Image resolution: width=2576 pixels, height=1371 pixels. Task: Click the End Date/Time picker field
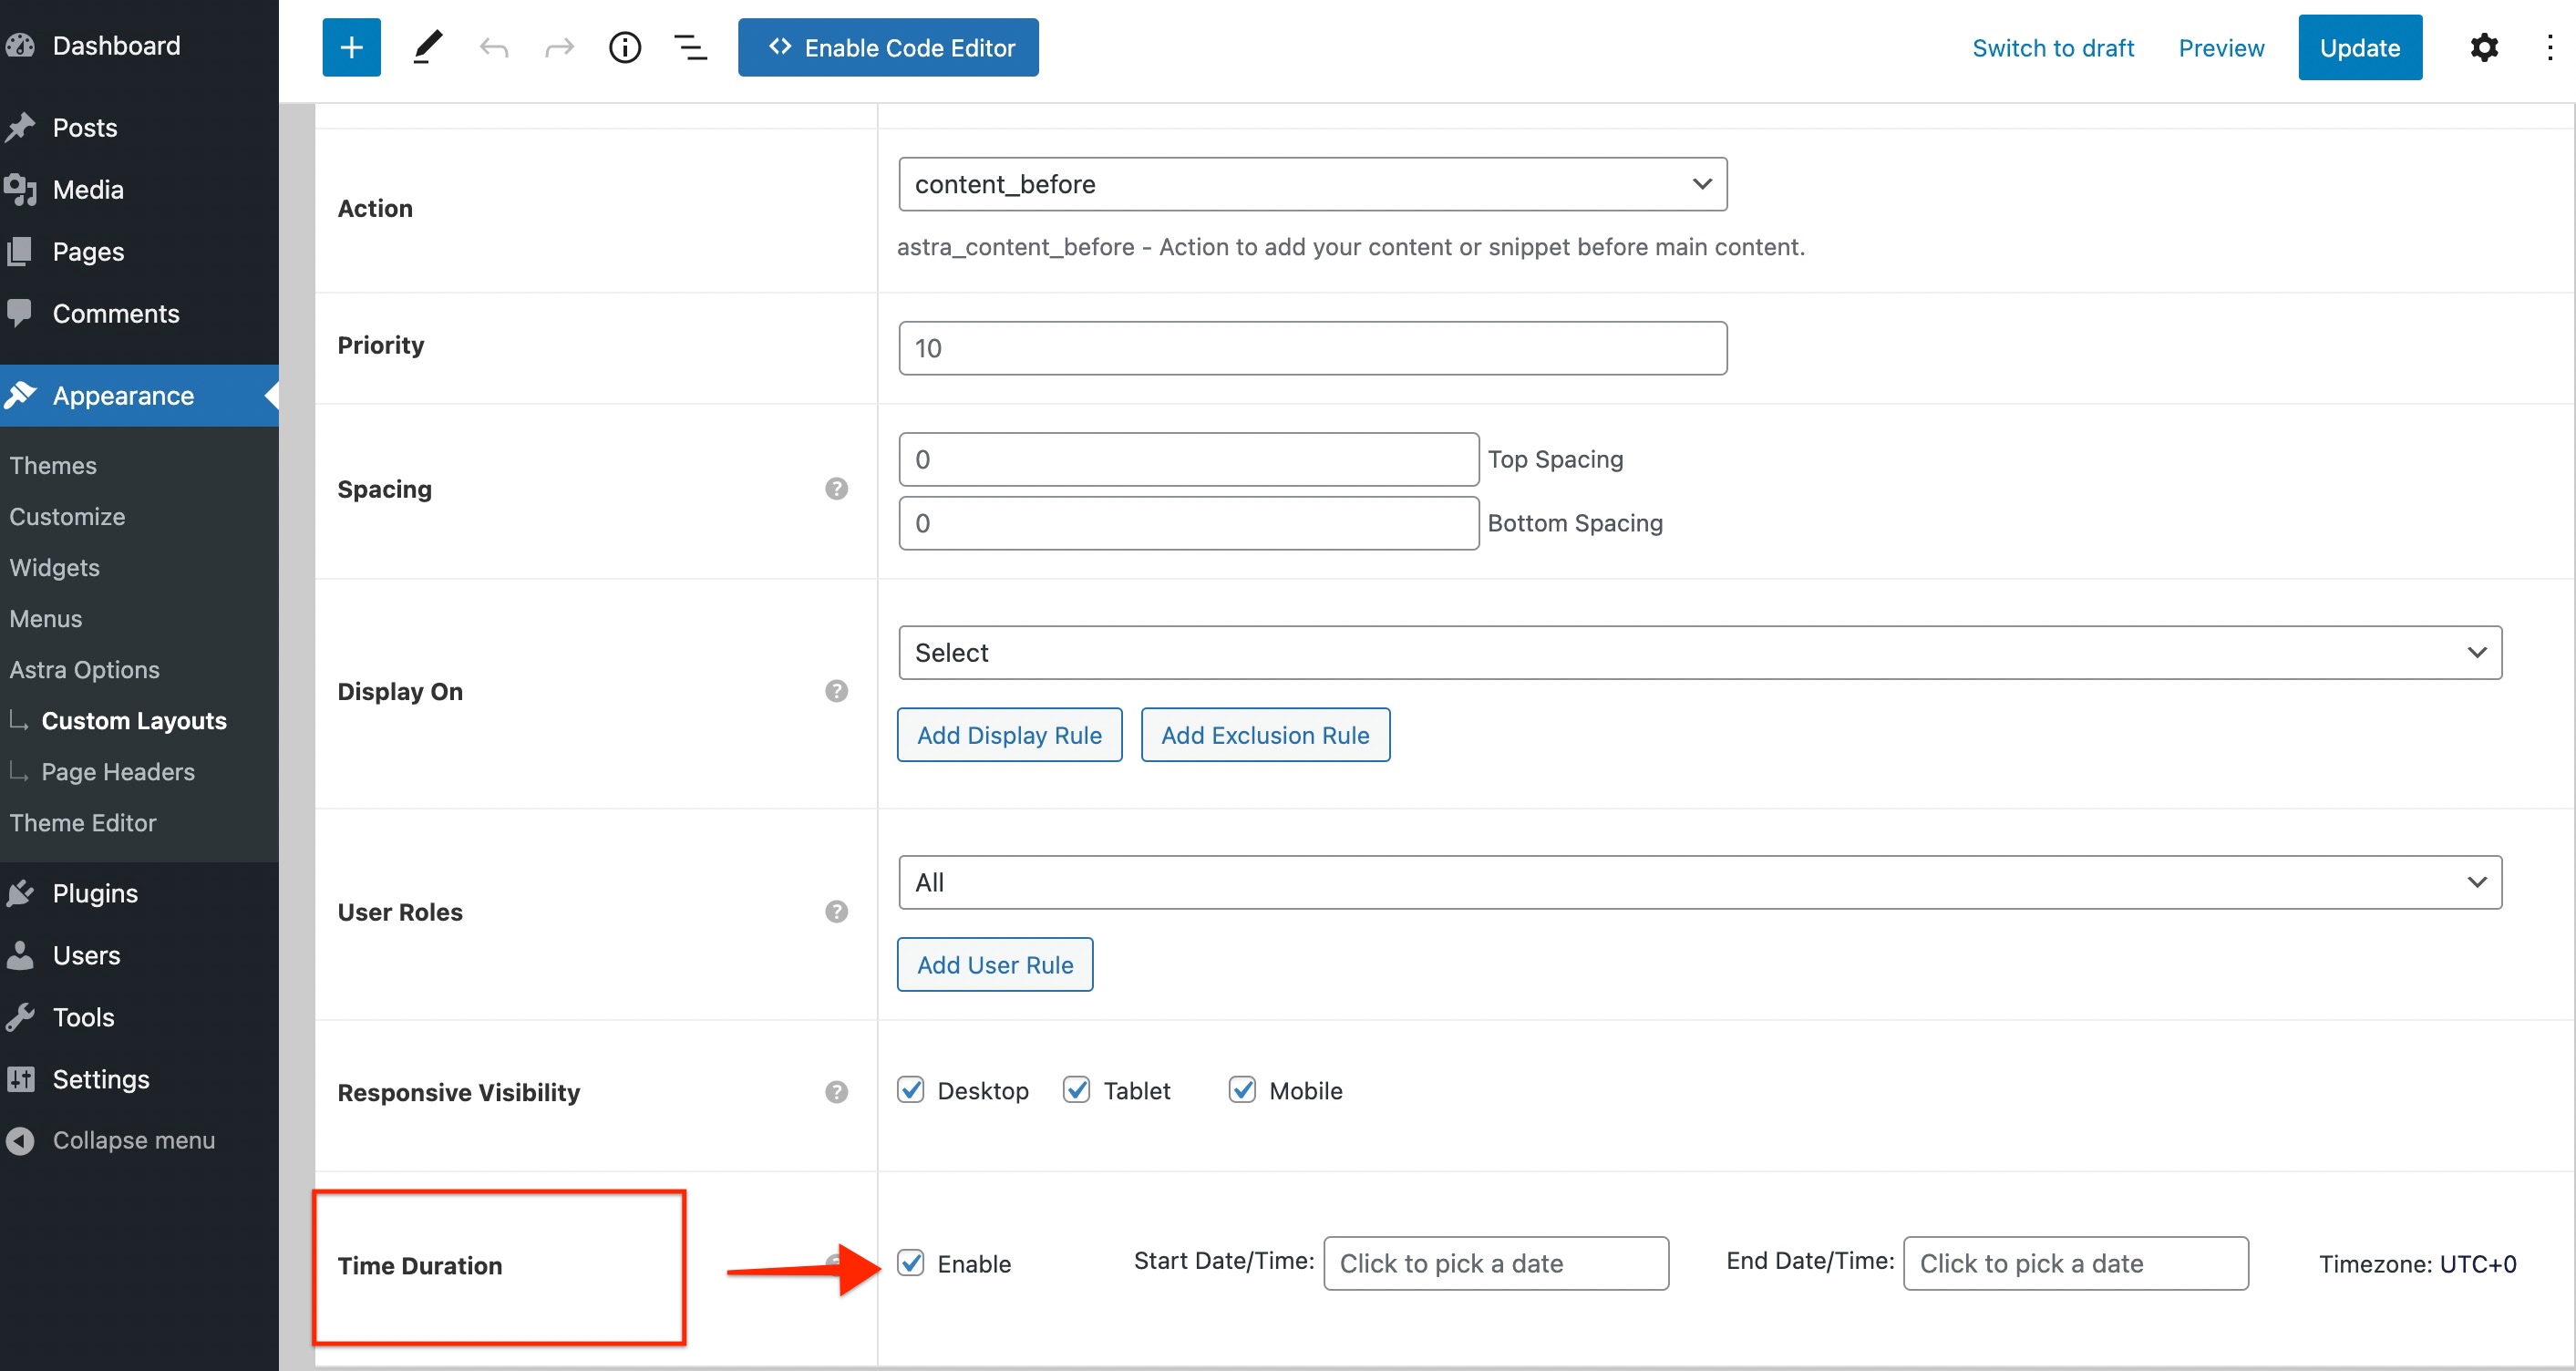(x=2075, y=1263)
